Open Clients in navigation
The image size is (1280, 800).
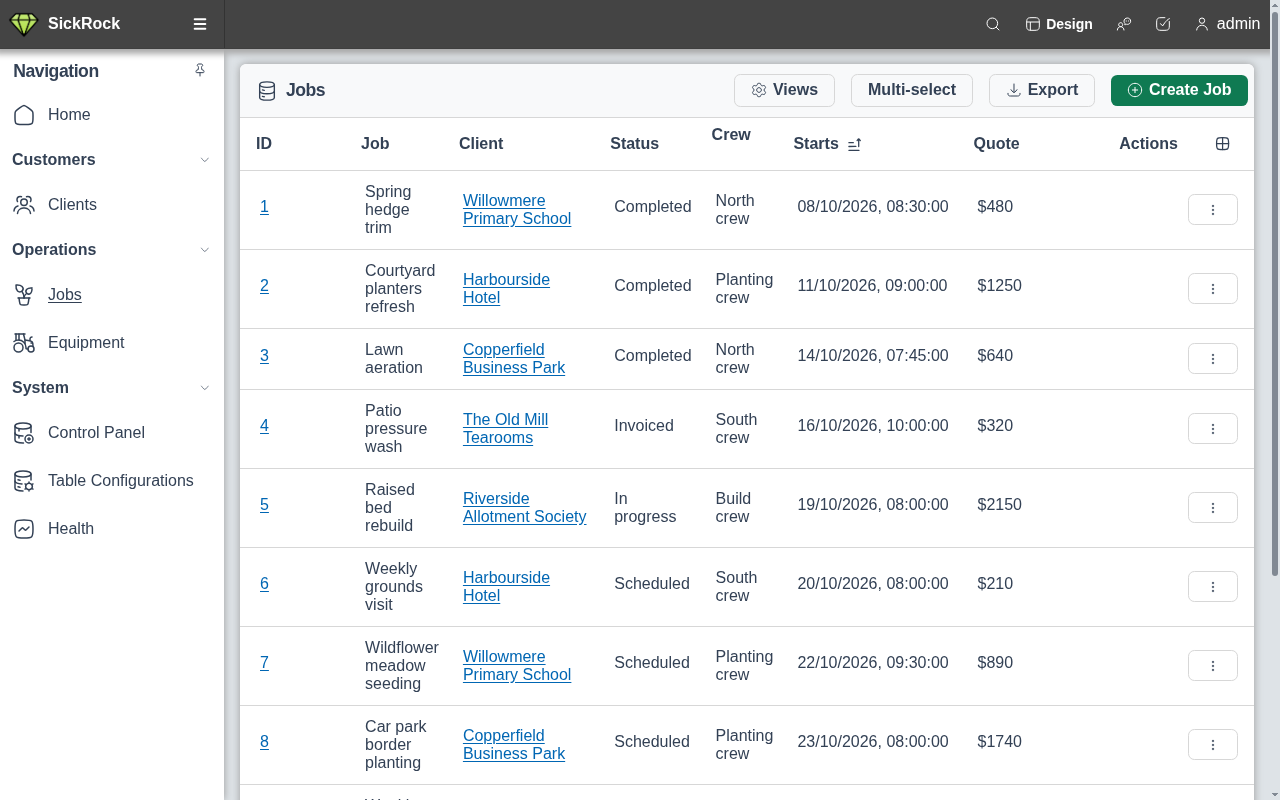(x=112, y=205)
